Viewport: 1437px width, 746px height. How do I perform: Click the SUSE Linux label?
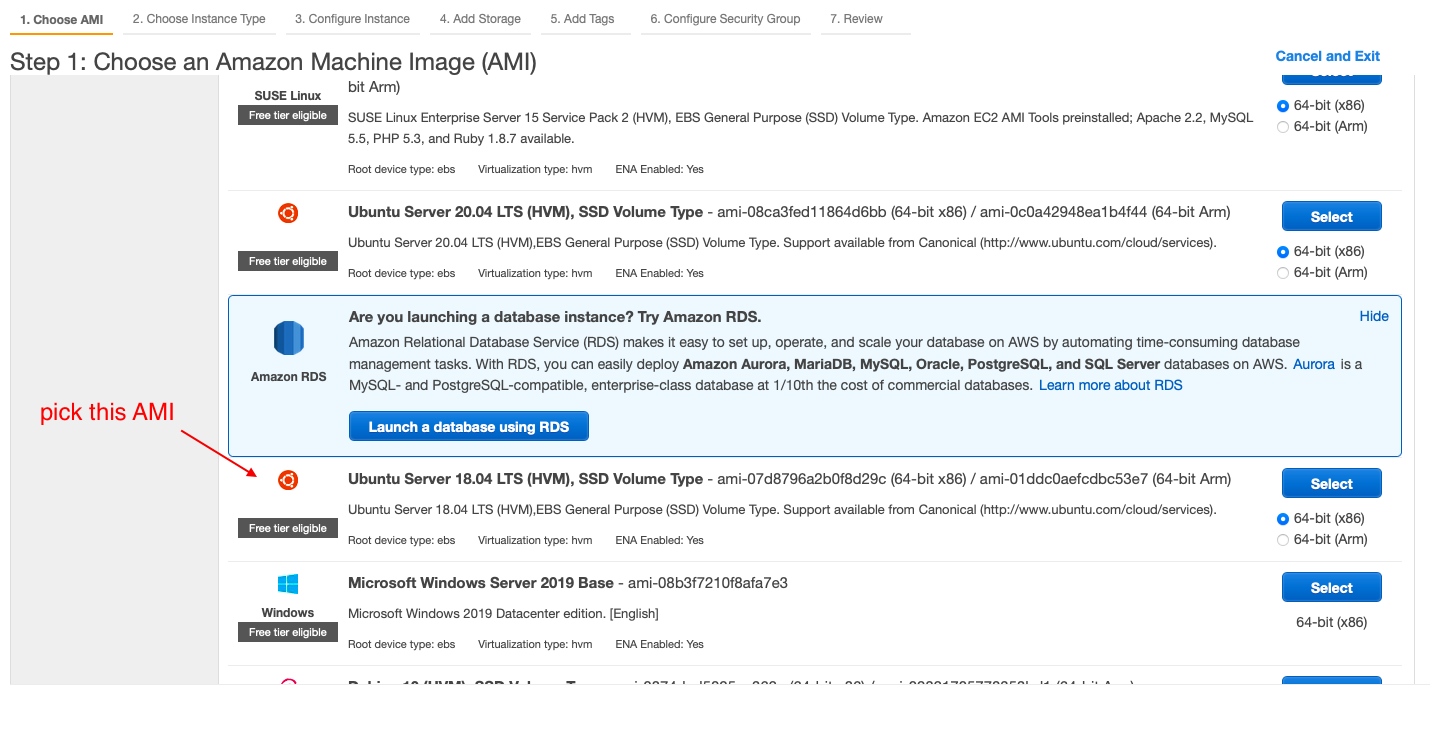[x=288, y=96]
